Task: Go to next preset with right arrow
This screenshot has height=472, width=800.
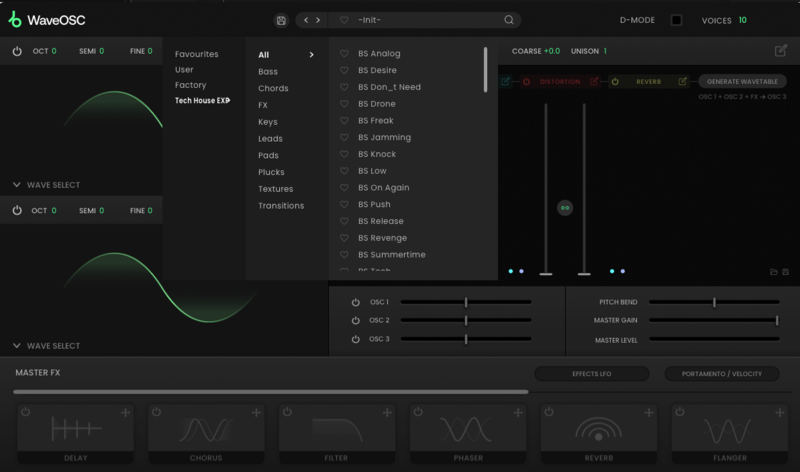Action: coord(318,20)
